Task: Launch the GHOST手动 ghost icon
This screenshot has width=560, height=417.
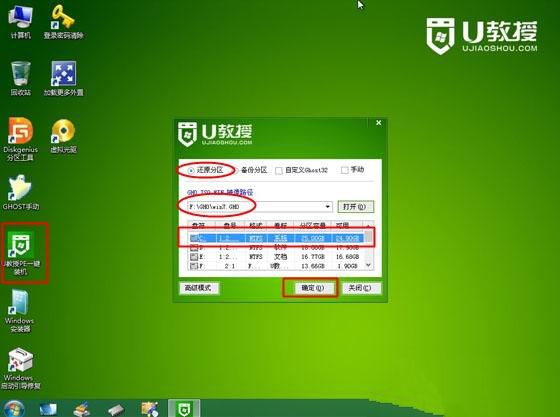Action: click(20, 192)
